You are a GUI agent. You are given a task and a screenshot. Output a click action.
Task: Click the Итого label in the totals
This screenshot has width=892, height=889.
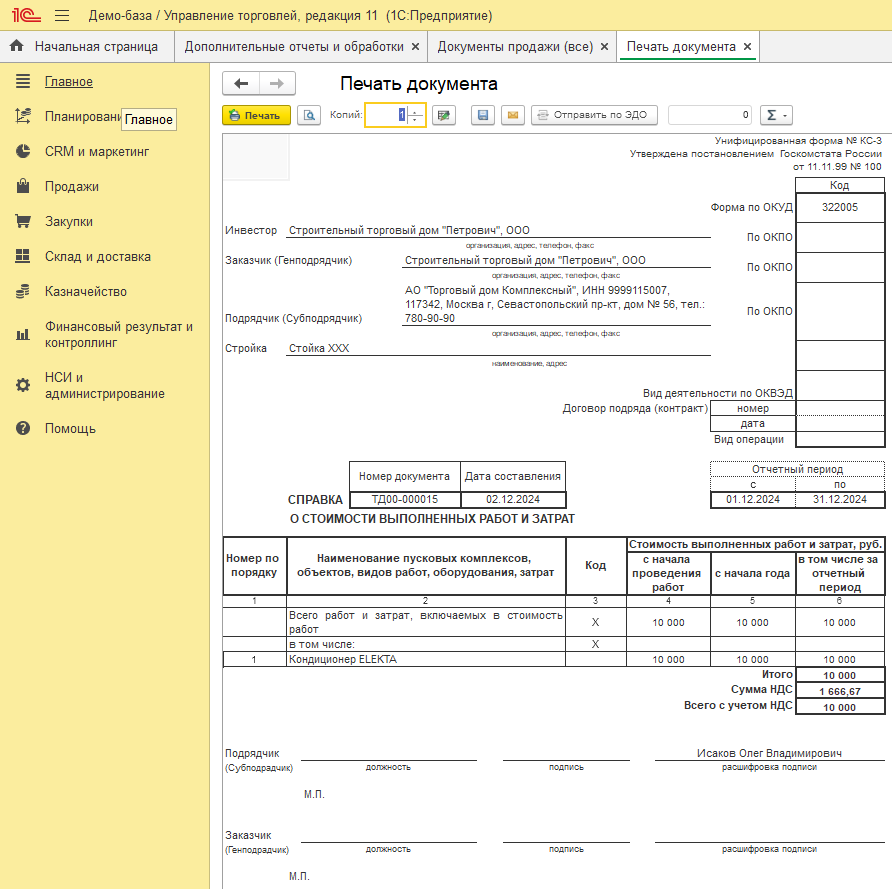point(777,675)
